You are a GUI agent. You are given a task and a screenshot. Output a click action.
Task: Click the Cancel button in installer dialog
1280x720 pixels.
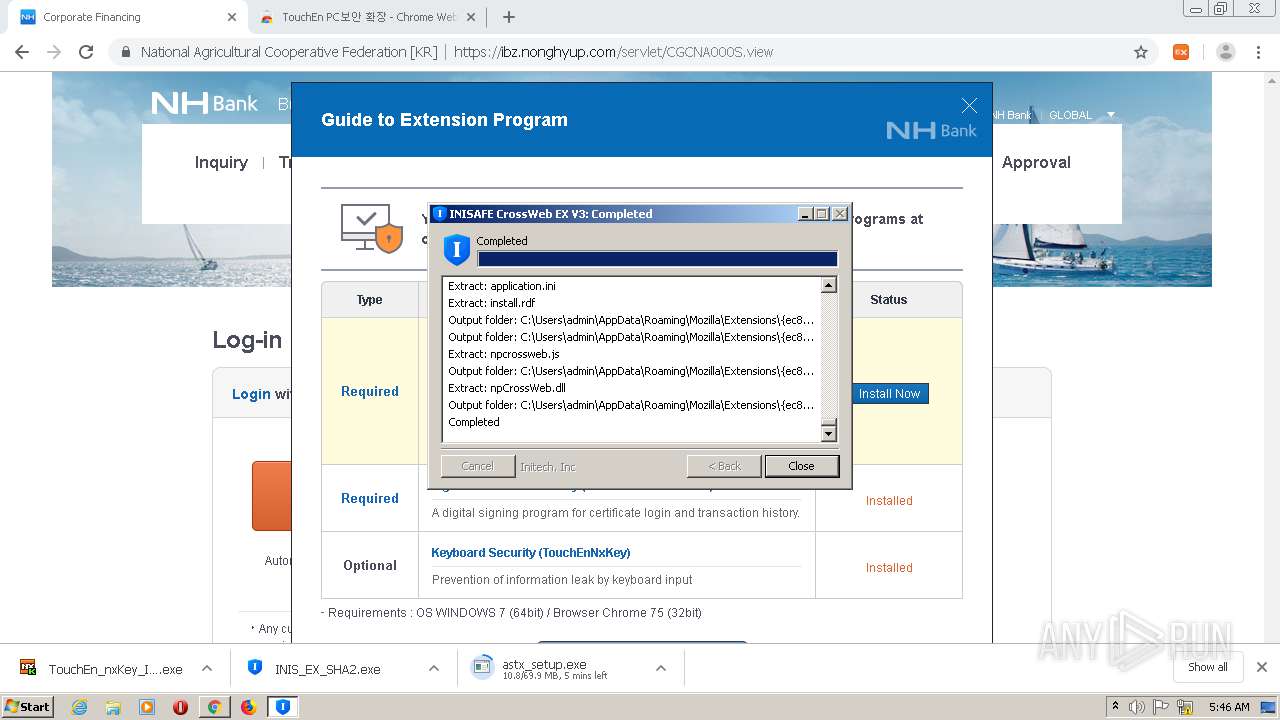click(x=477, y=466)
